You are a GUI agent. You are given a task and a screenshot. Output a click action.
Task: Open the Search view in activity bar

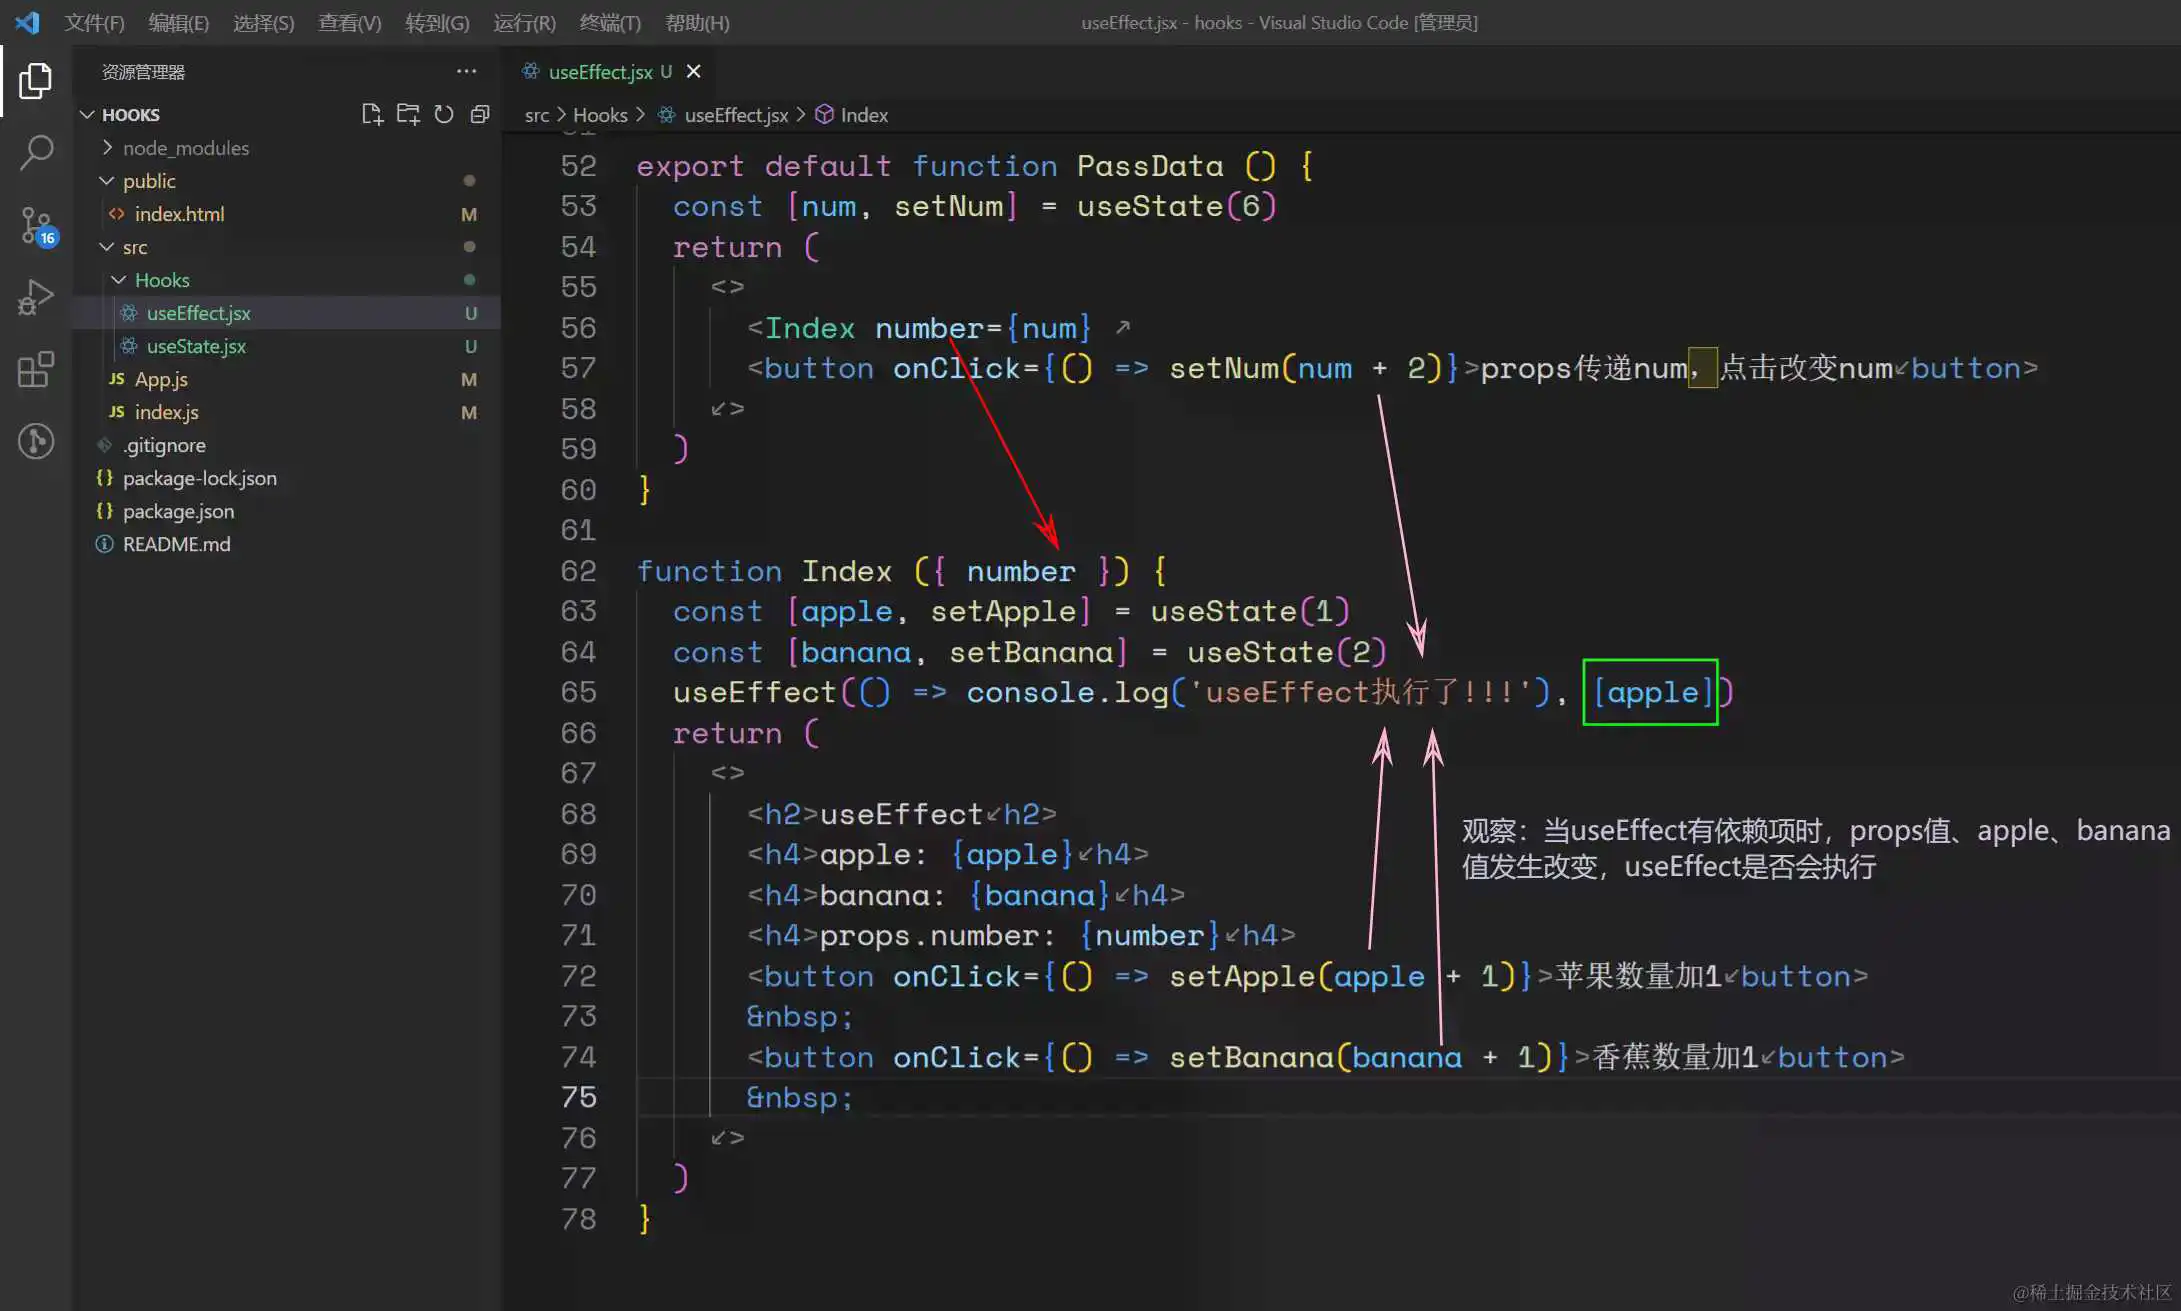[x=36, y=152]
